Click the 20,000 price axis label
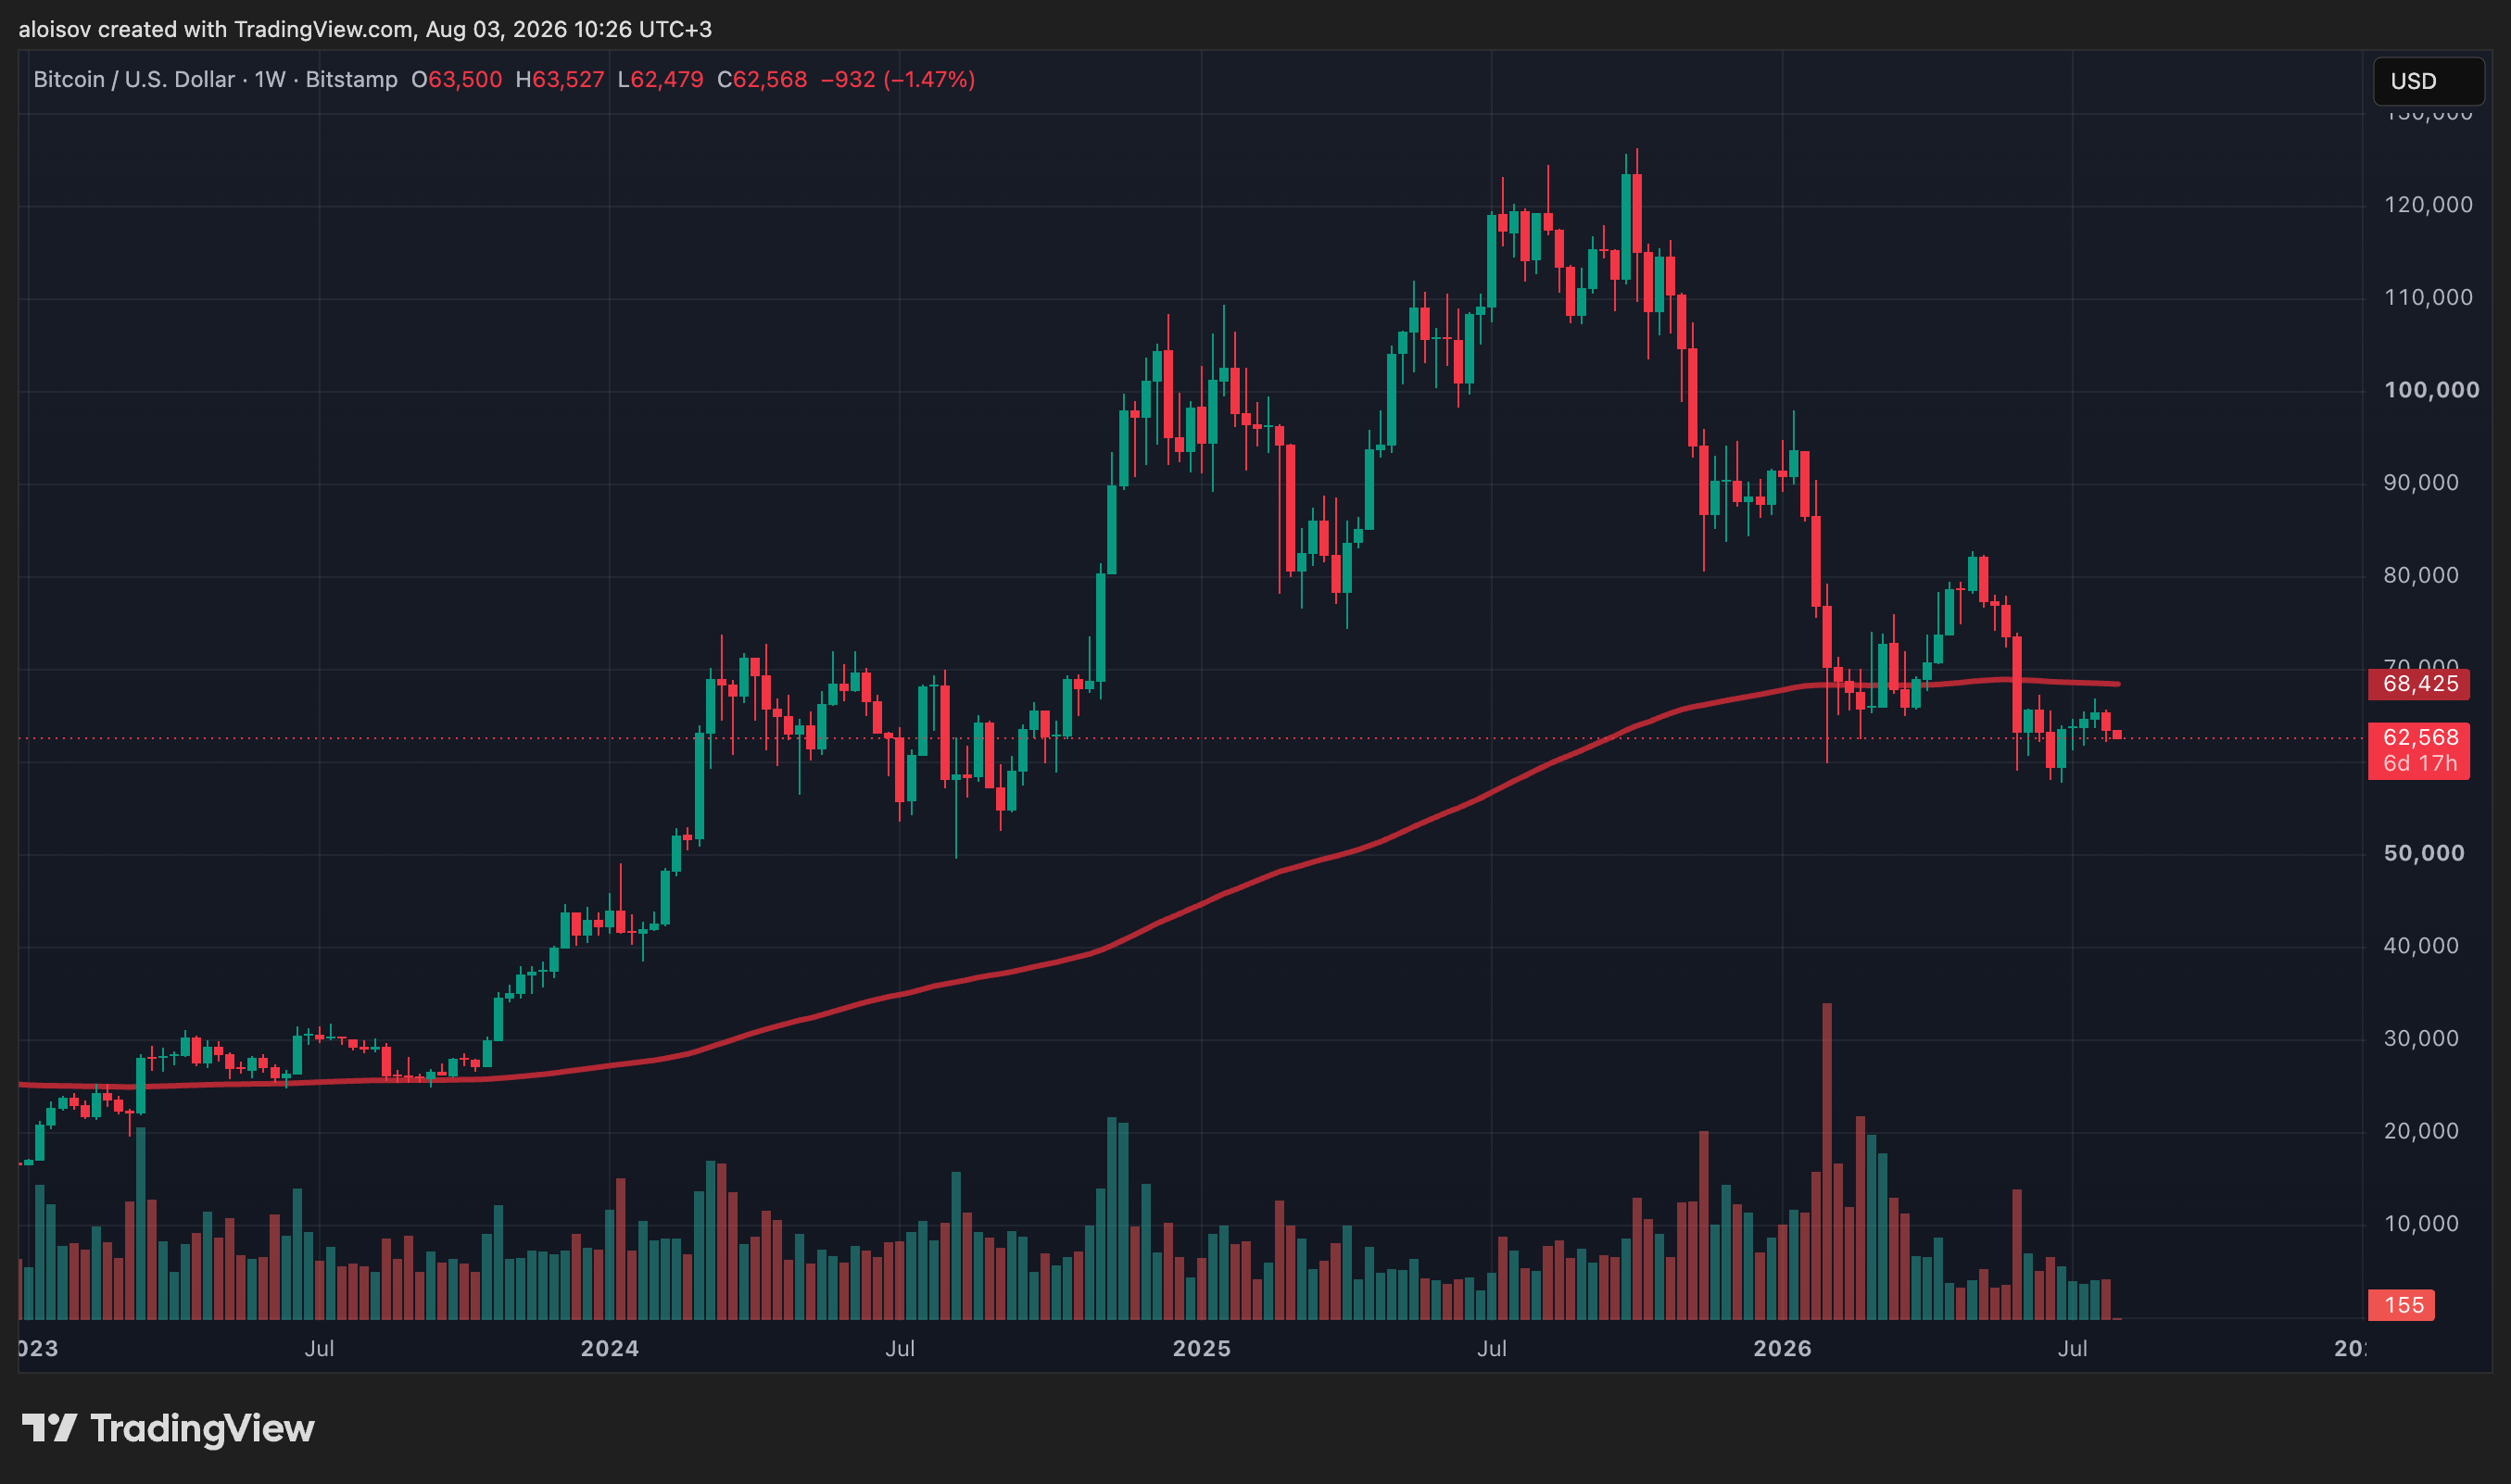Screen dimensions: 2511x1484 (2421, 1131)
